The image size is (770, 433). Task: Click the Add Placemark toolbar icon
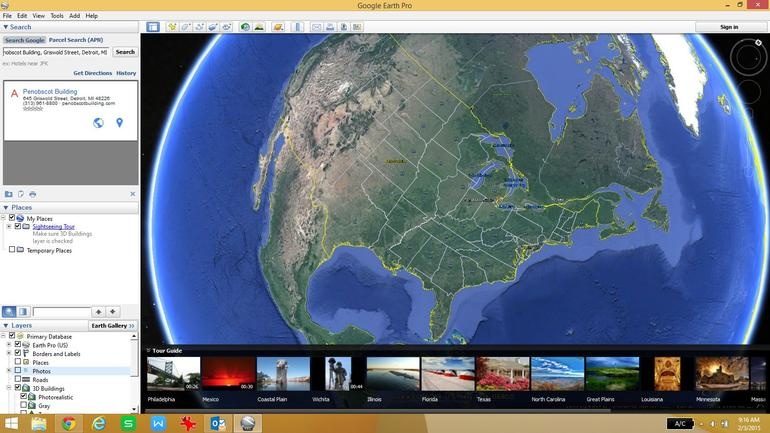172,27
